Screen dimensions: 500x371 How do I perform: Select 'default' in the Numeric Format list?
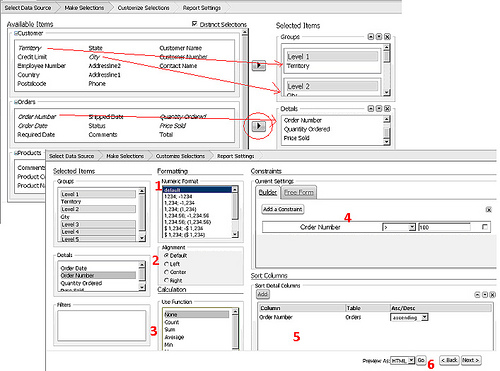pyautogui.click(x=197, y=190)
